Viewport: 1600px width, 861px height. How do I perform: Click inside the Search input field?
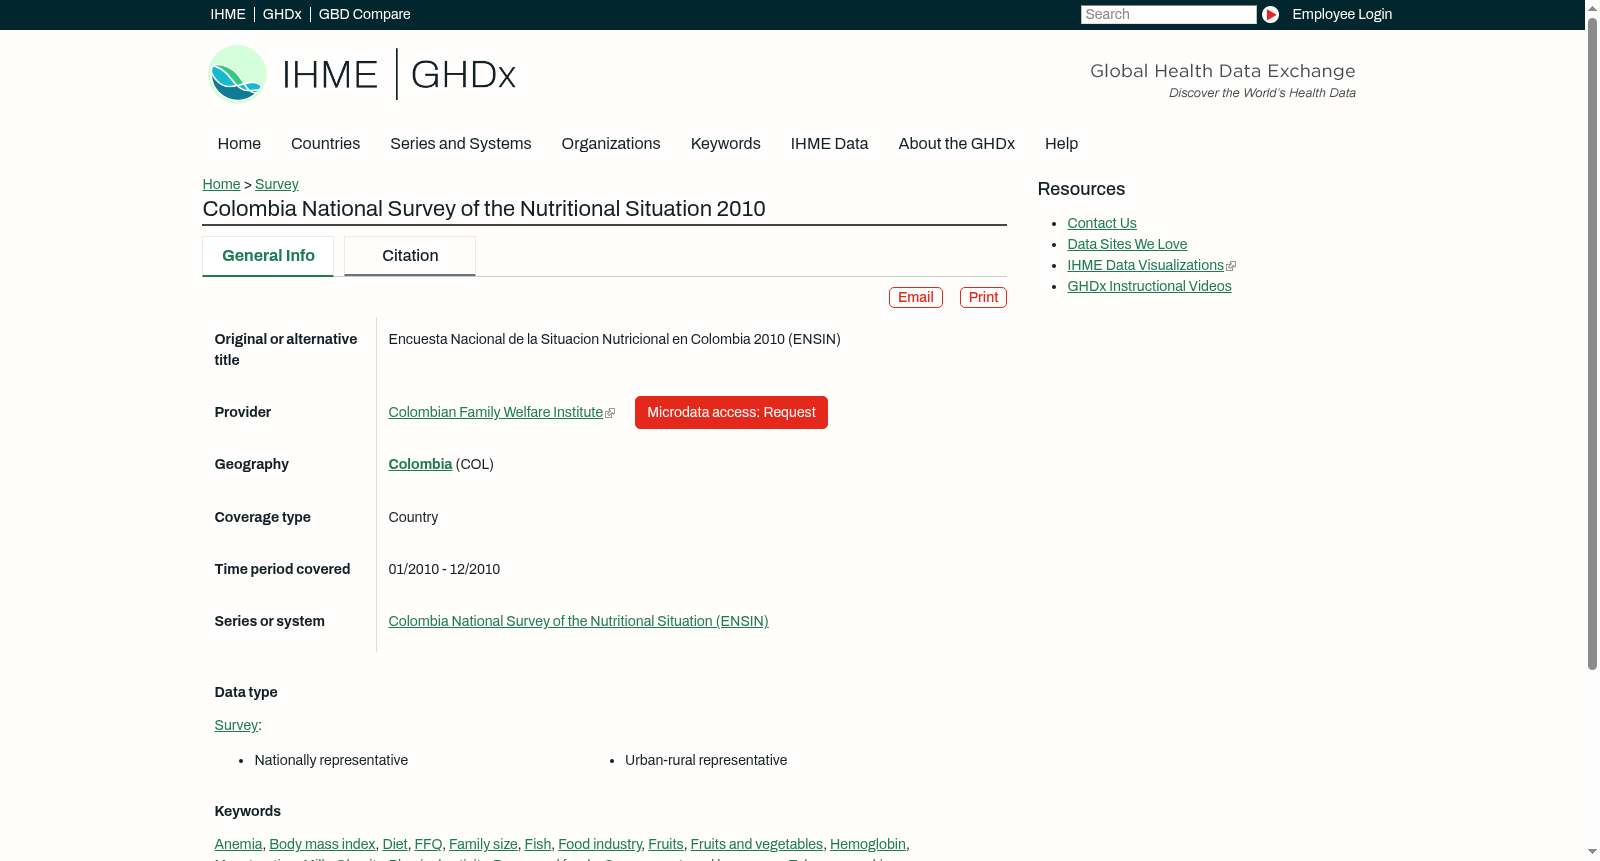pos(1168,14)
